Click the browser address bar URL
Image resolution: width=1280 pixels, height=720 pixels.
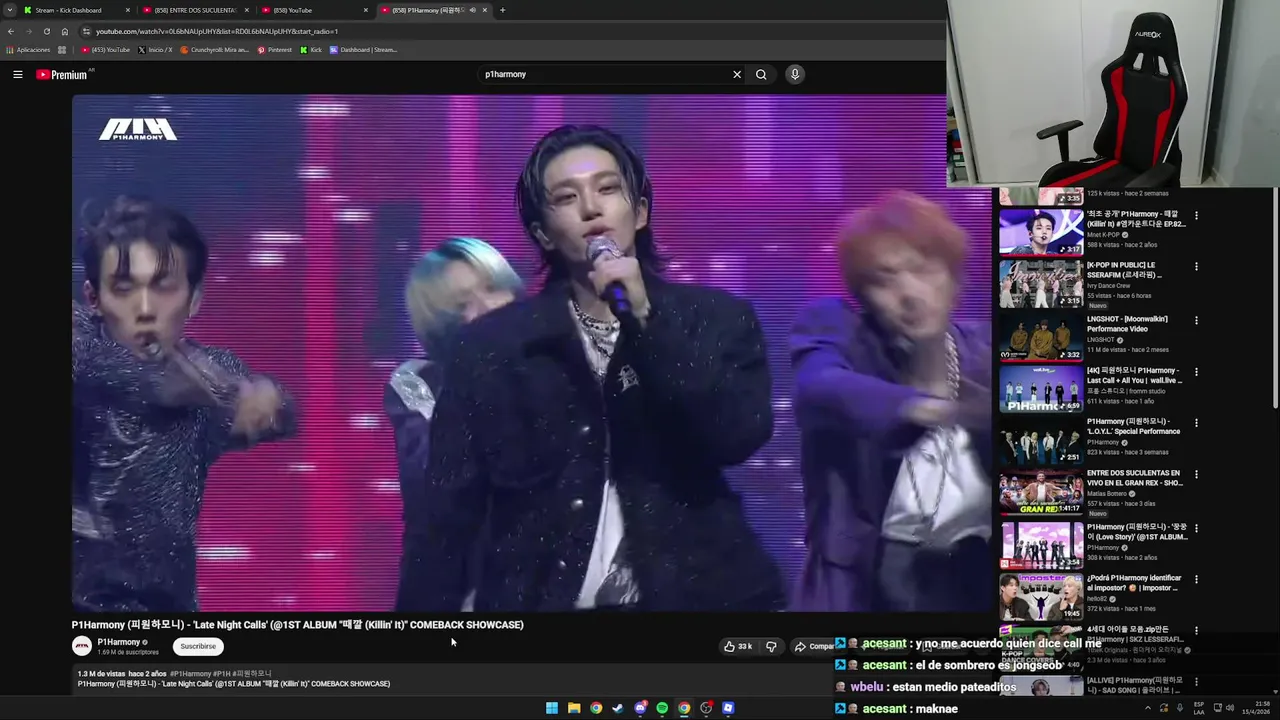[x=217, y=31]
